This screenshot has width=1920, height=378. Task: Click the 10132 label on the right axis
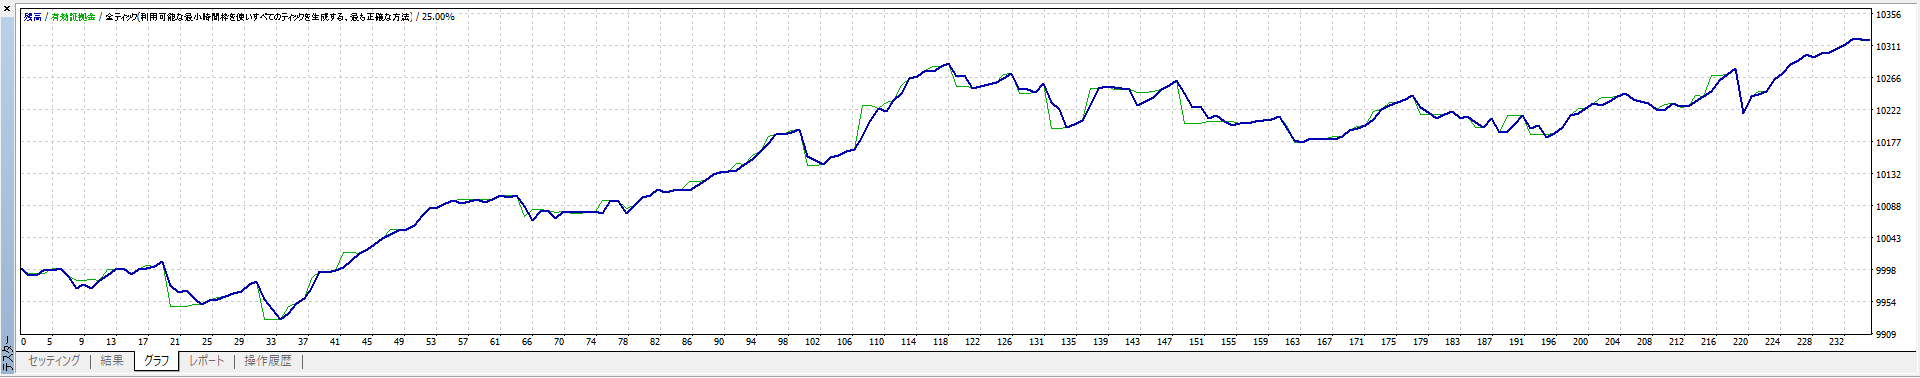[1888, 175]
